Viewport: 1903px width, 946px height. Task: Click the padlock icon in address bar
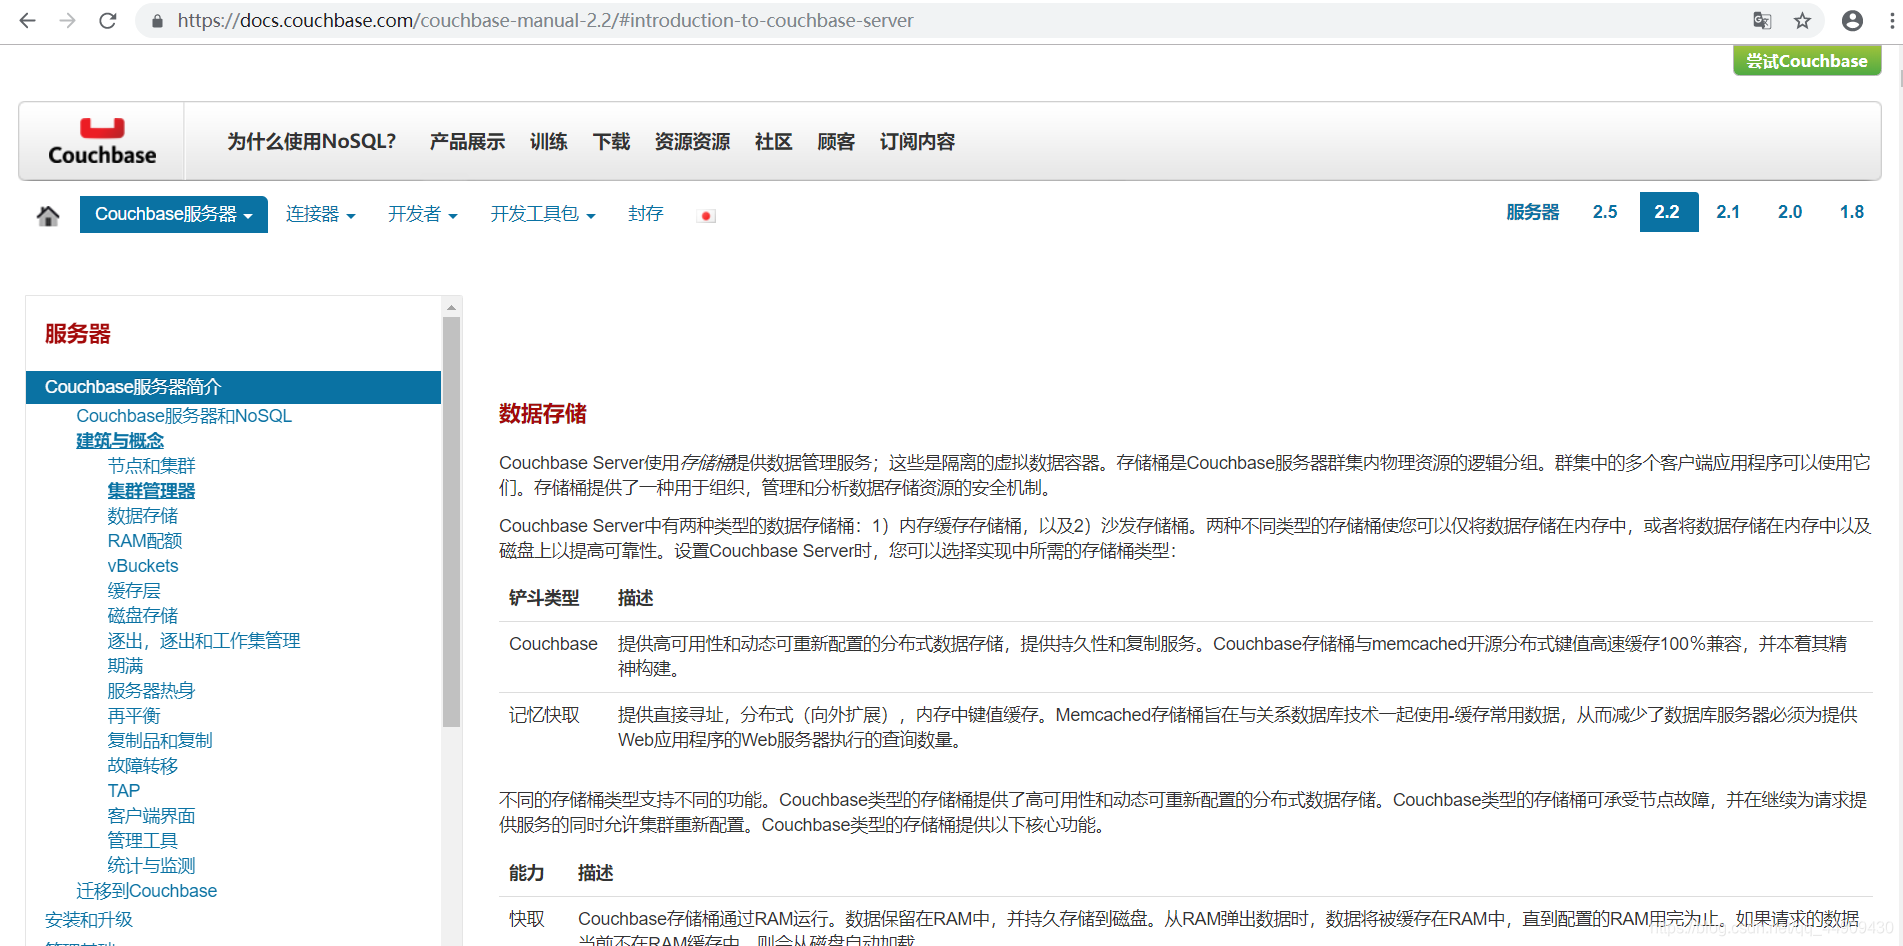[156, 20]
